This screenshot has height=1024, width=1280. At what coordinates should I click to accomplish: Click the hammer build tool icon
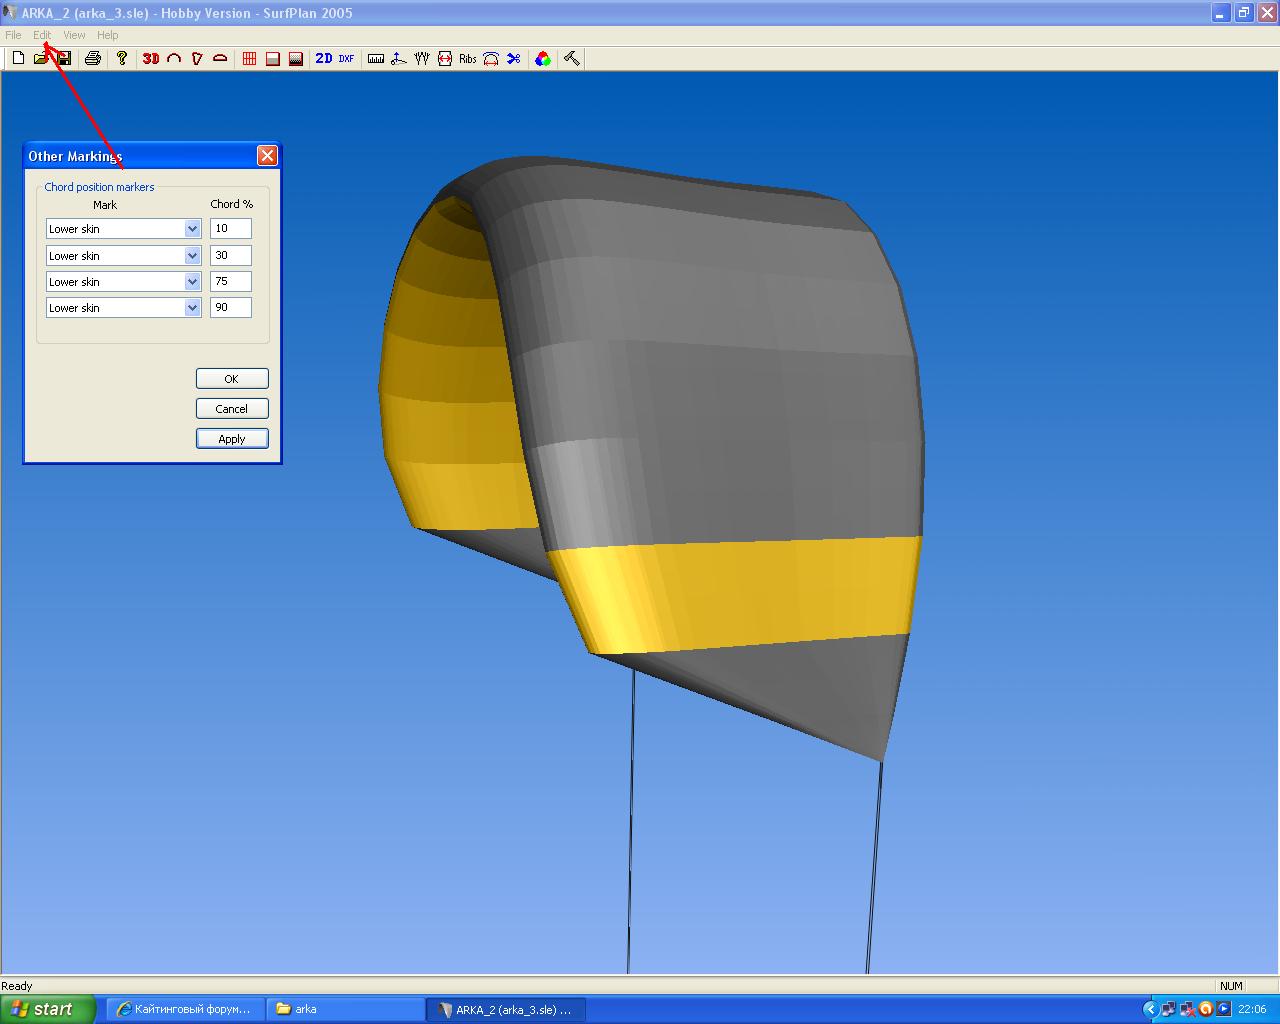coord(571,59)
